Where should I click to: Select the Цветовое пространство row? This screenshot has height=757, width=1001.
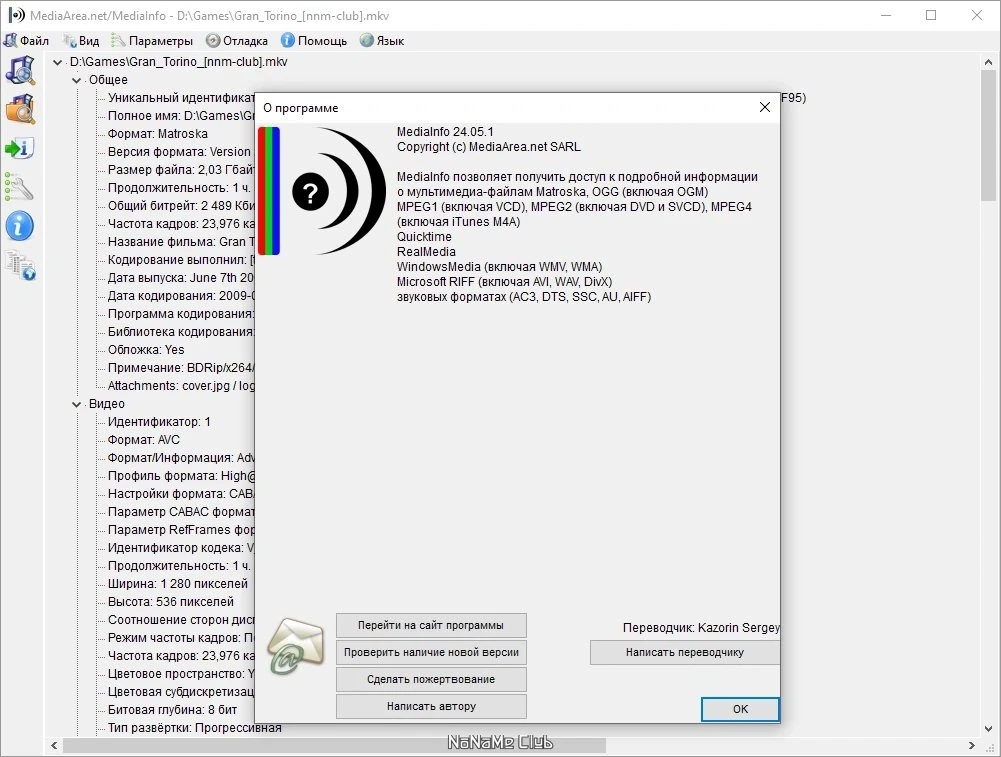181,674
